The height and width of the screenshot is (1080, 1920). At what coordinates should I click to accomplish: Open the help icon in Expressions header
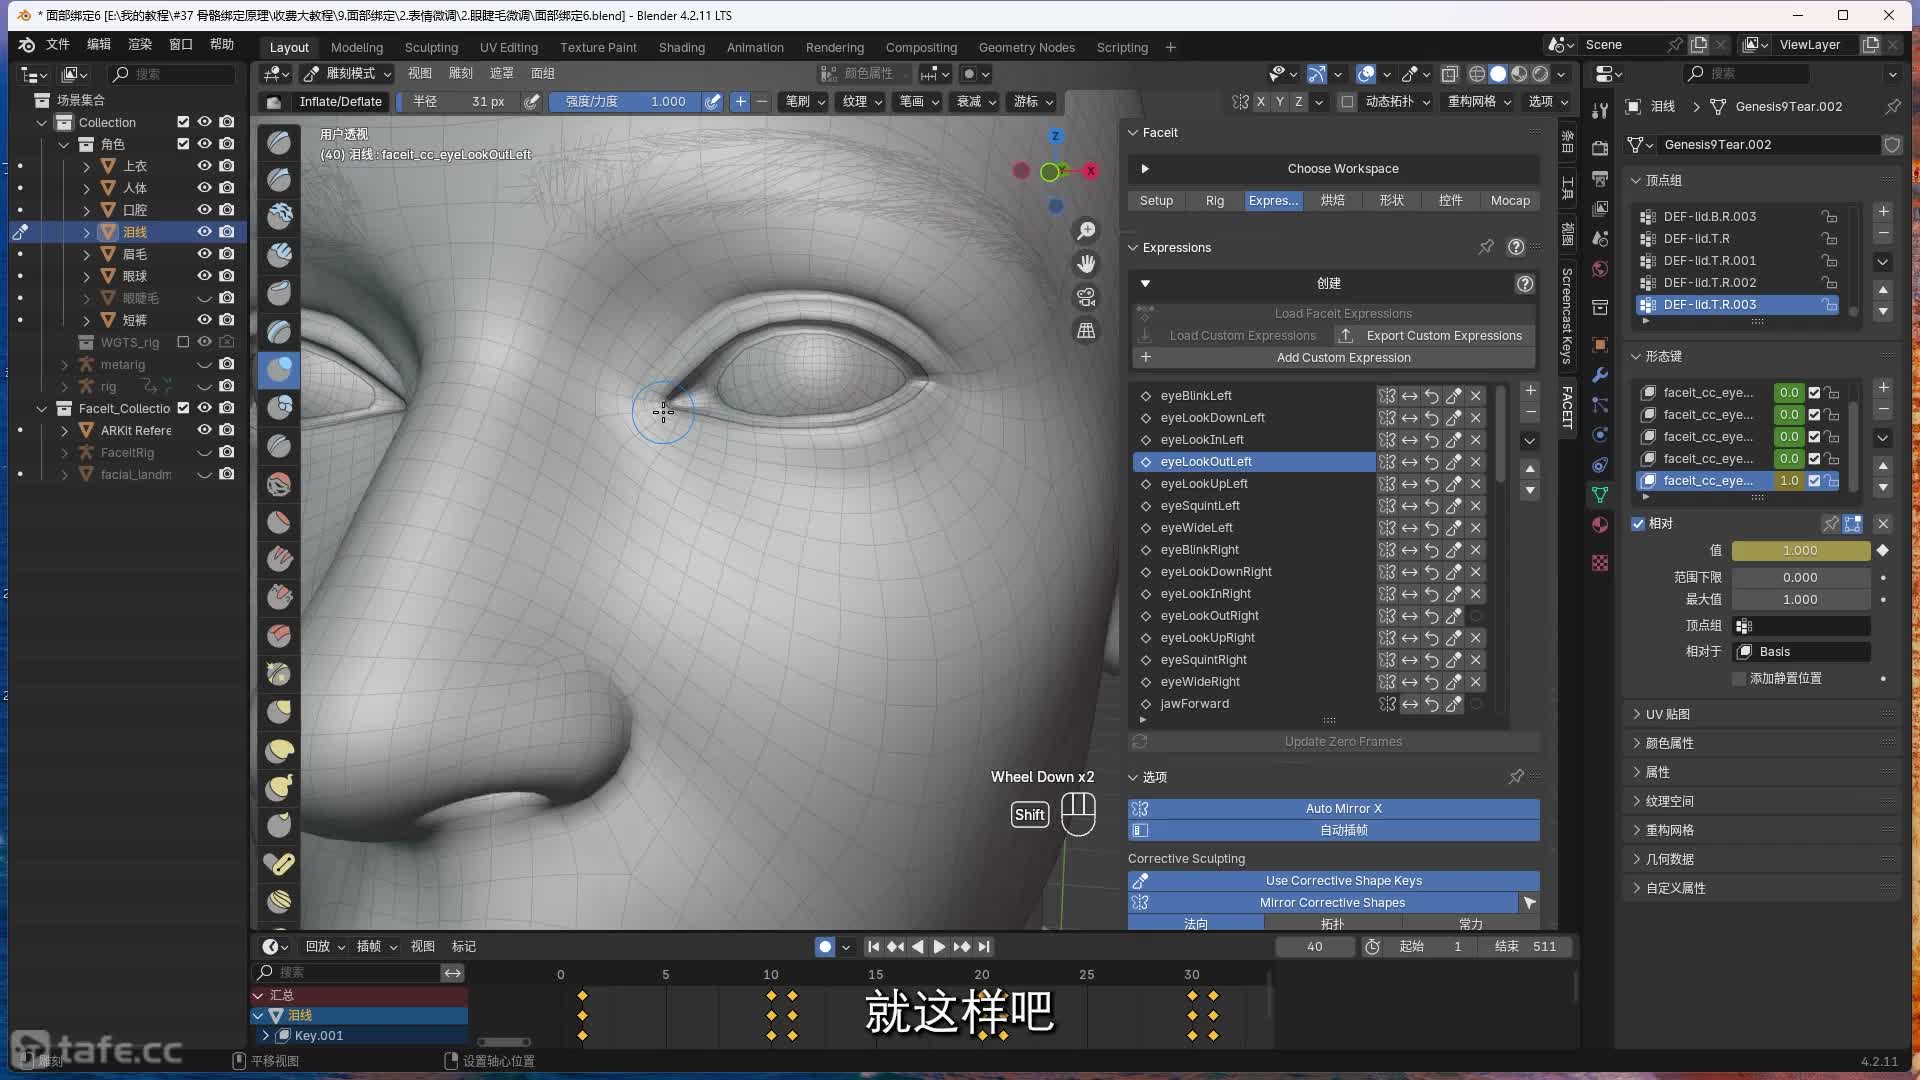[1516, 247]
